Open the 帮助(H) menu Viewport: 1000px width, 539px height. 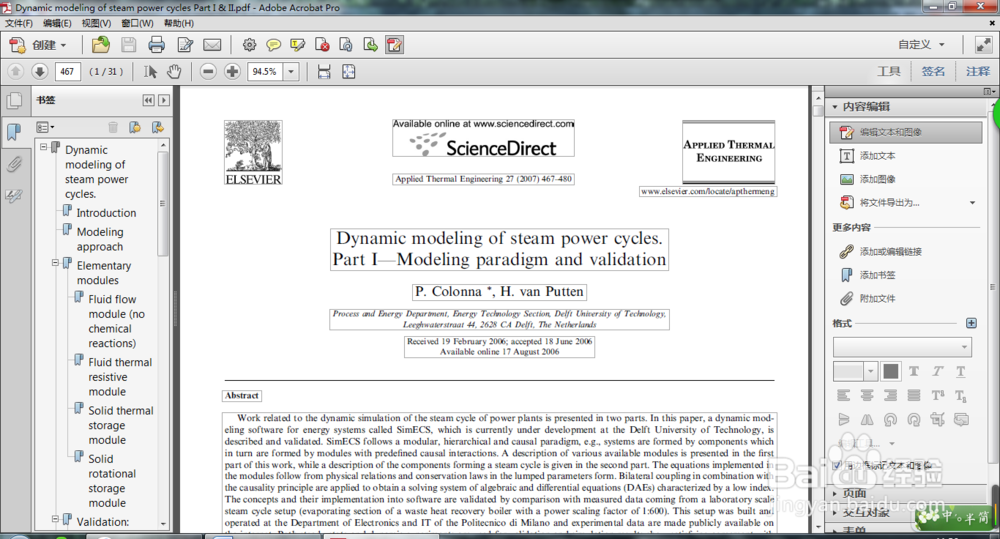179,23
